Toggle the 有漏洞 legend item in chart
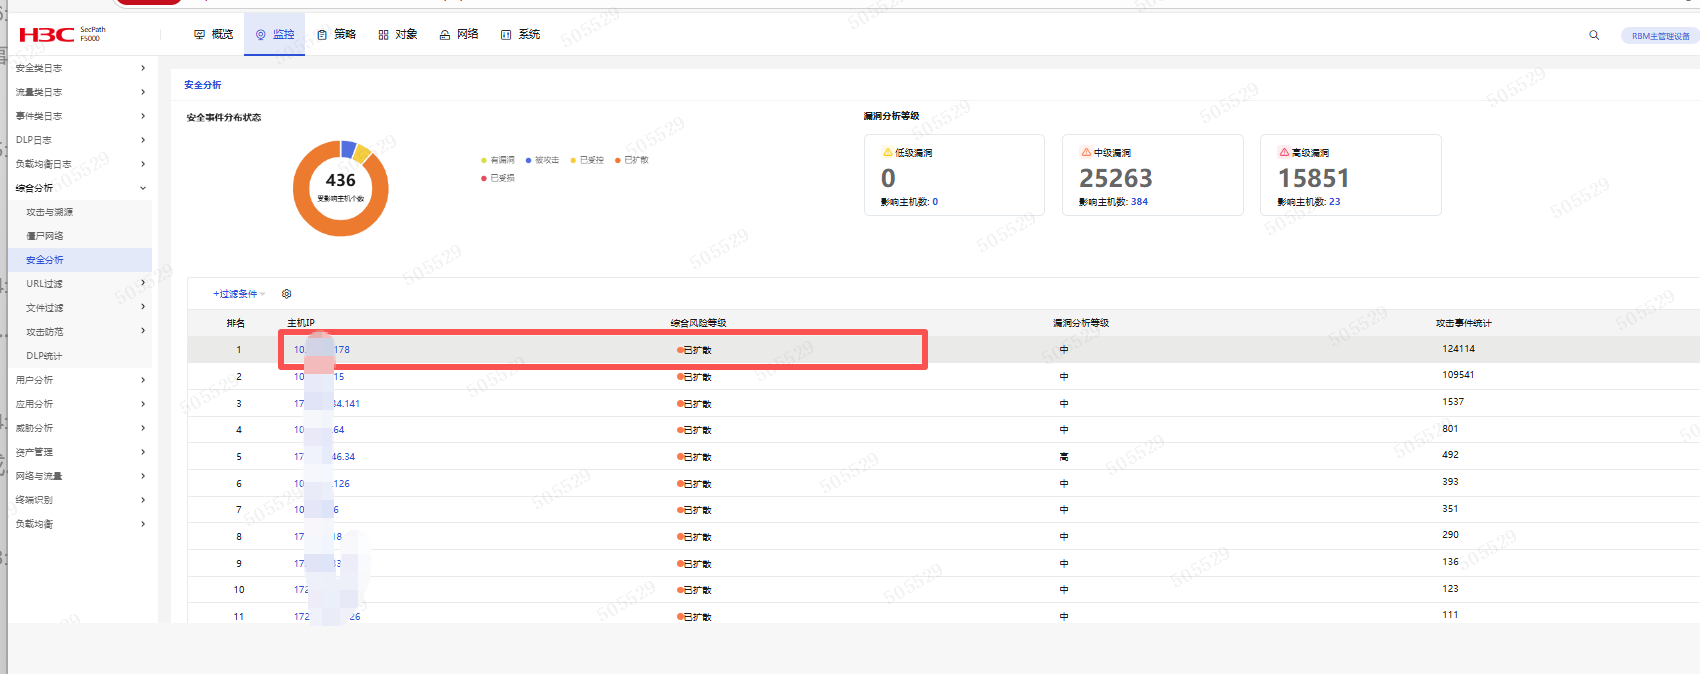This screenshot has width=1700, height=674. pos(498,160)
